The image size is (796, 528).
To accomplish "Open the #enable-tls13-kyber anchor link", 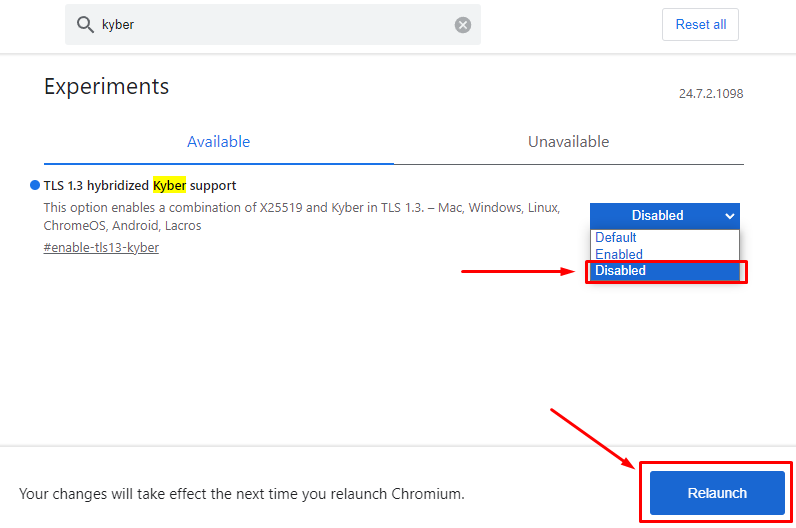I will [101, 248].
